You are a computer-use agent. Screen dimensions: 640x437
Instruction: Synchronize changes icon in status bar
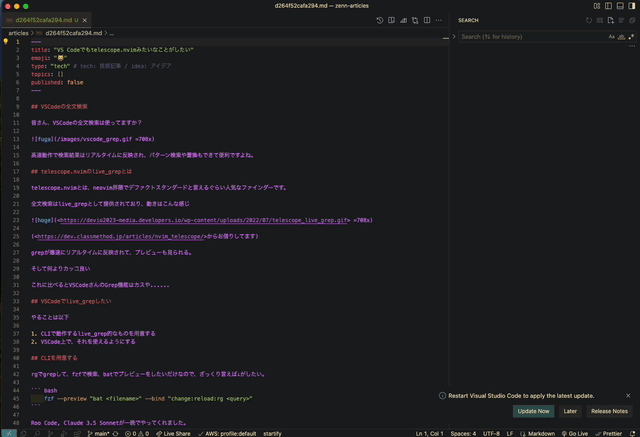coord(116,433)
